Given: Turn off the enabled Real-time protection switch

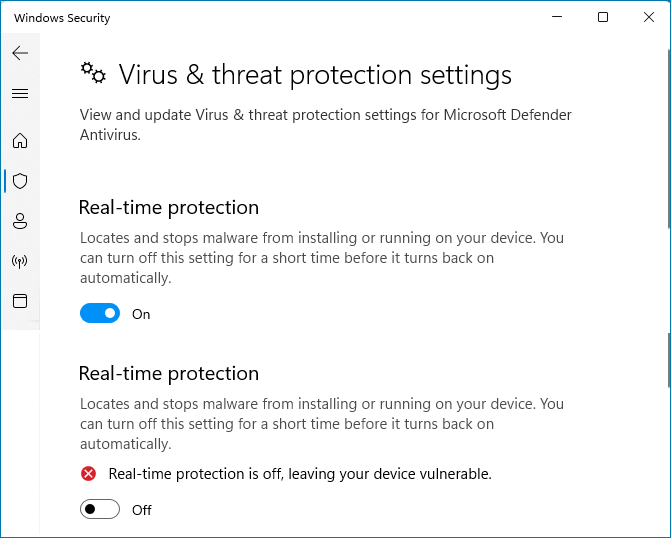Looking at the screenshot, I should click(100, 314).
